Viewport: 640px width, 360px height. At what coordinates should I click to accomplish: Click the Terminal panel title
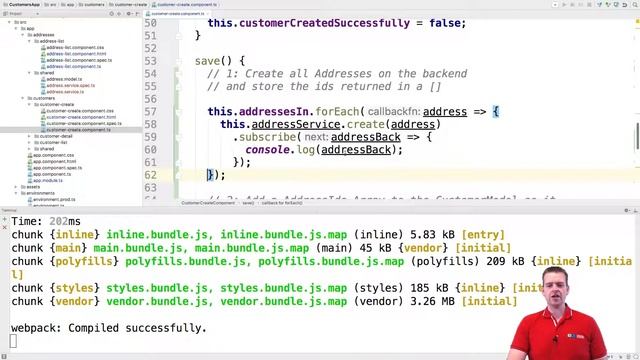[x=9, y=210]
